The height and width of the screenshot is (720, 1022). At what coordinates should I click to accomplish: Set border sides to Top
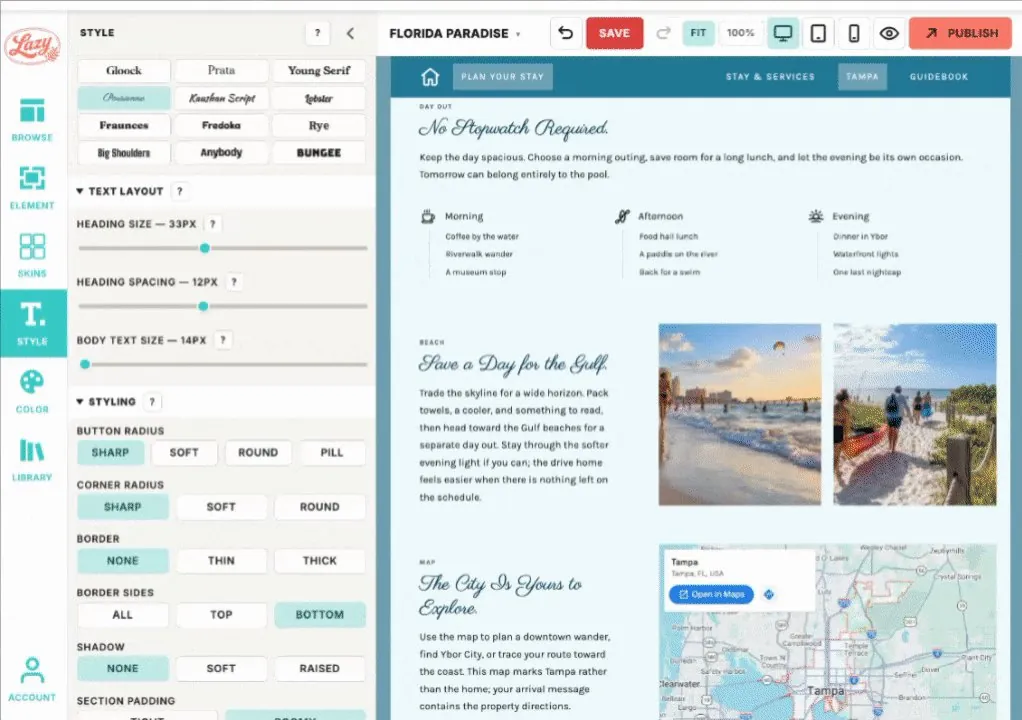pyautogui.click(x=221, y=614)
